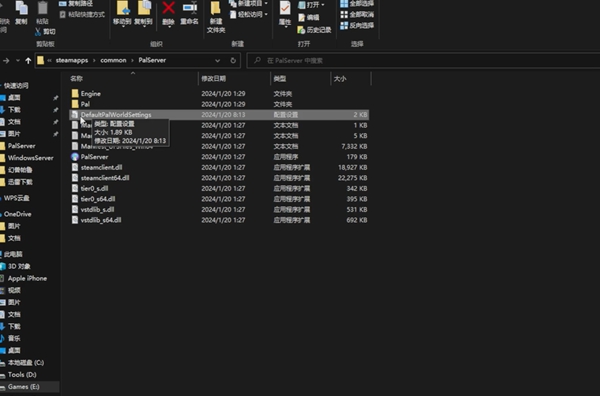The width and height of the screenshot is (600, 396).
Task: Click steamapps in address breadcrumb
Action: coord(72,60)
